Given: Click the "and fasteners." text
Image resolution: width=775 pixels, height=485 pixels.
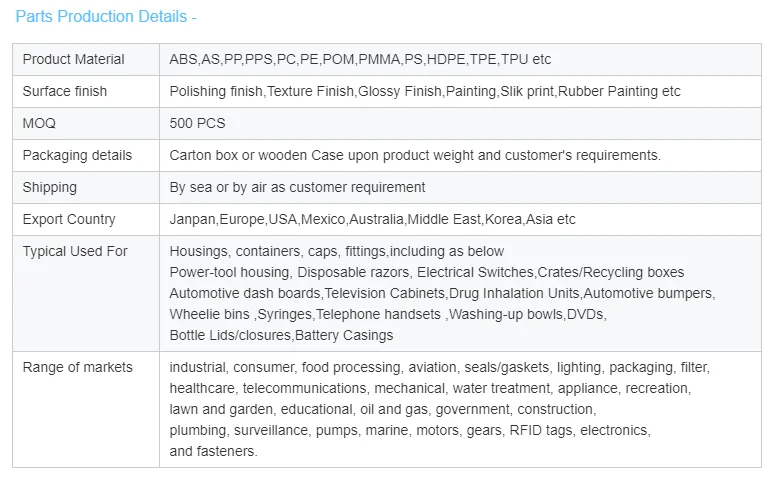Looking at the screenshot, I should [213, 451].
